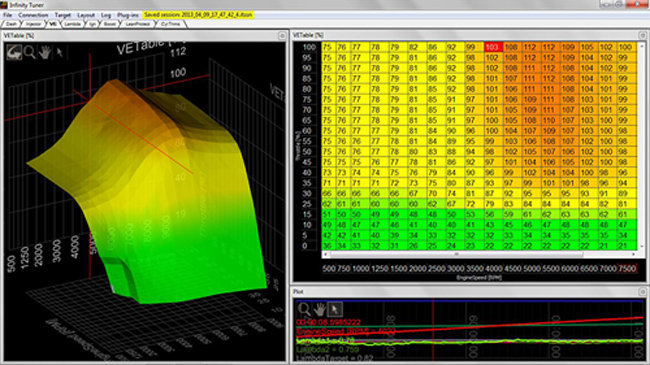Screen dimensions: 650x365
Task: Click the EngineSpeed [RPM] axis label under table
Action: 479,277
